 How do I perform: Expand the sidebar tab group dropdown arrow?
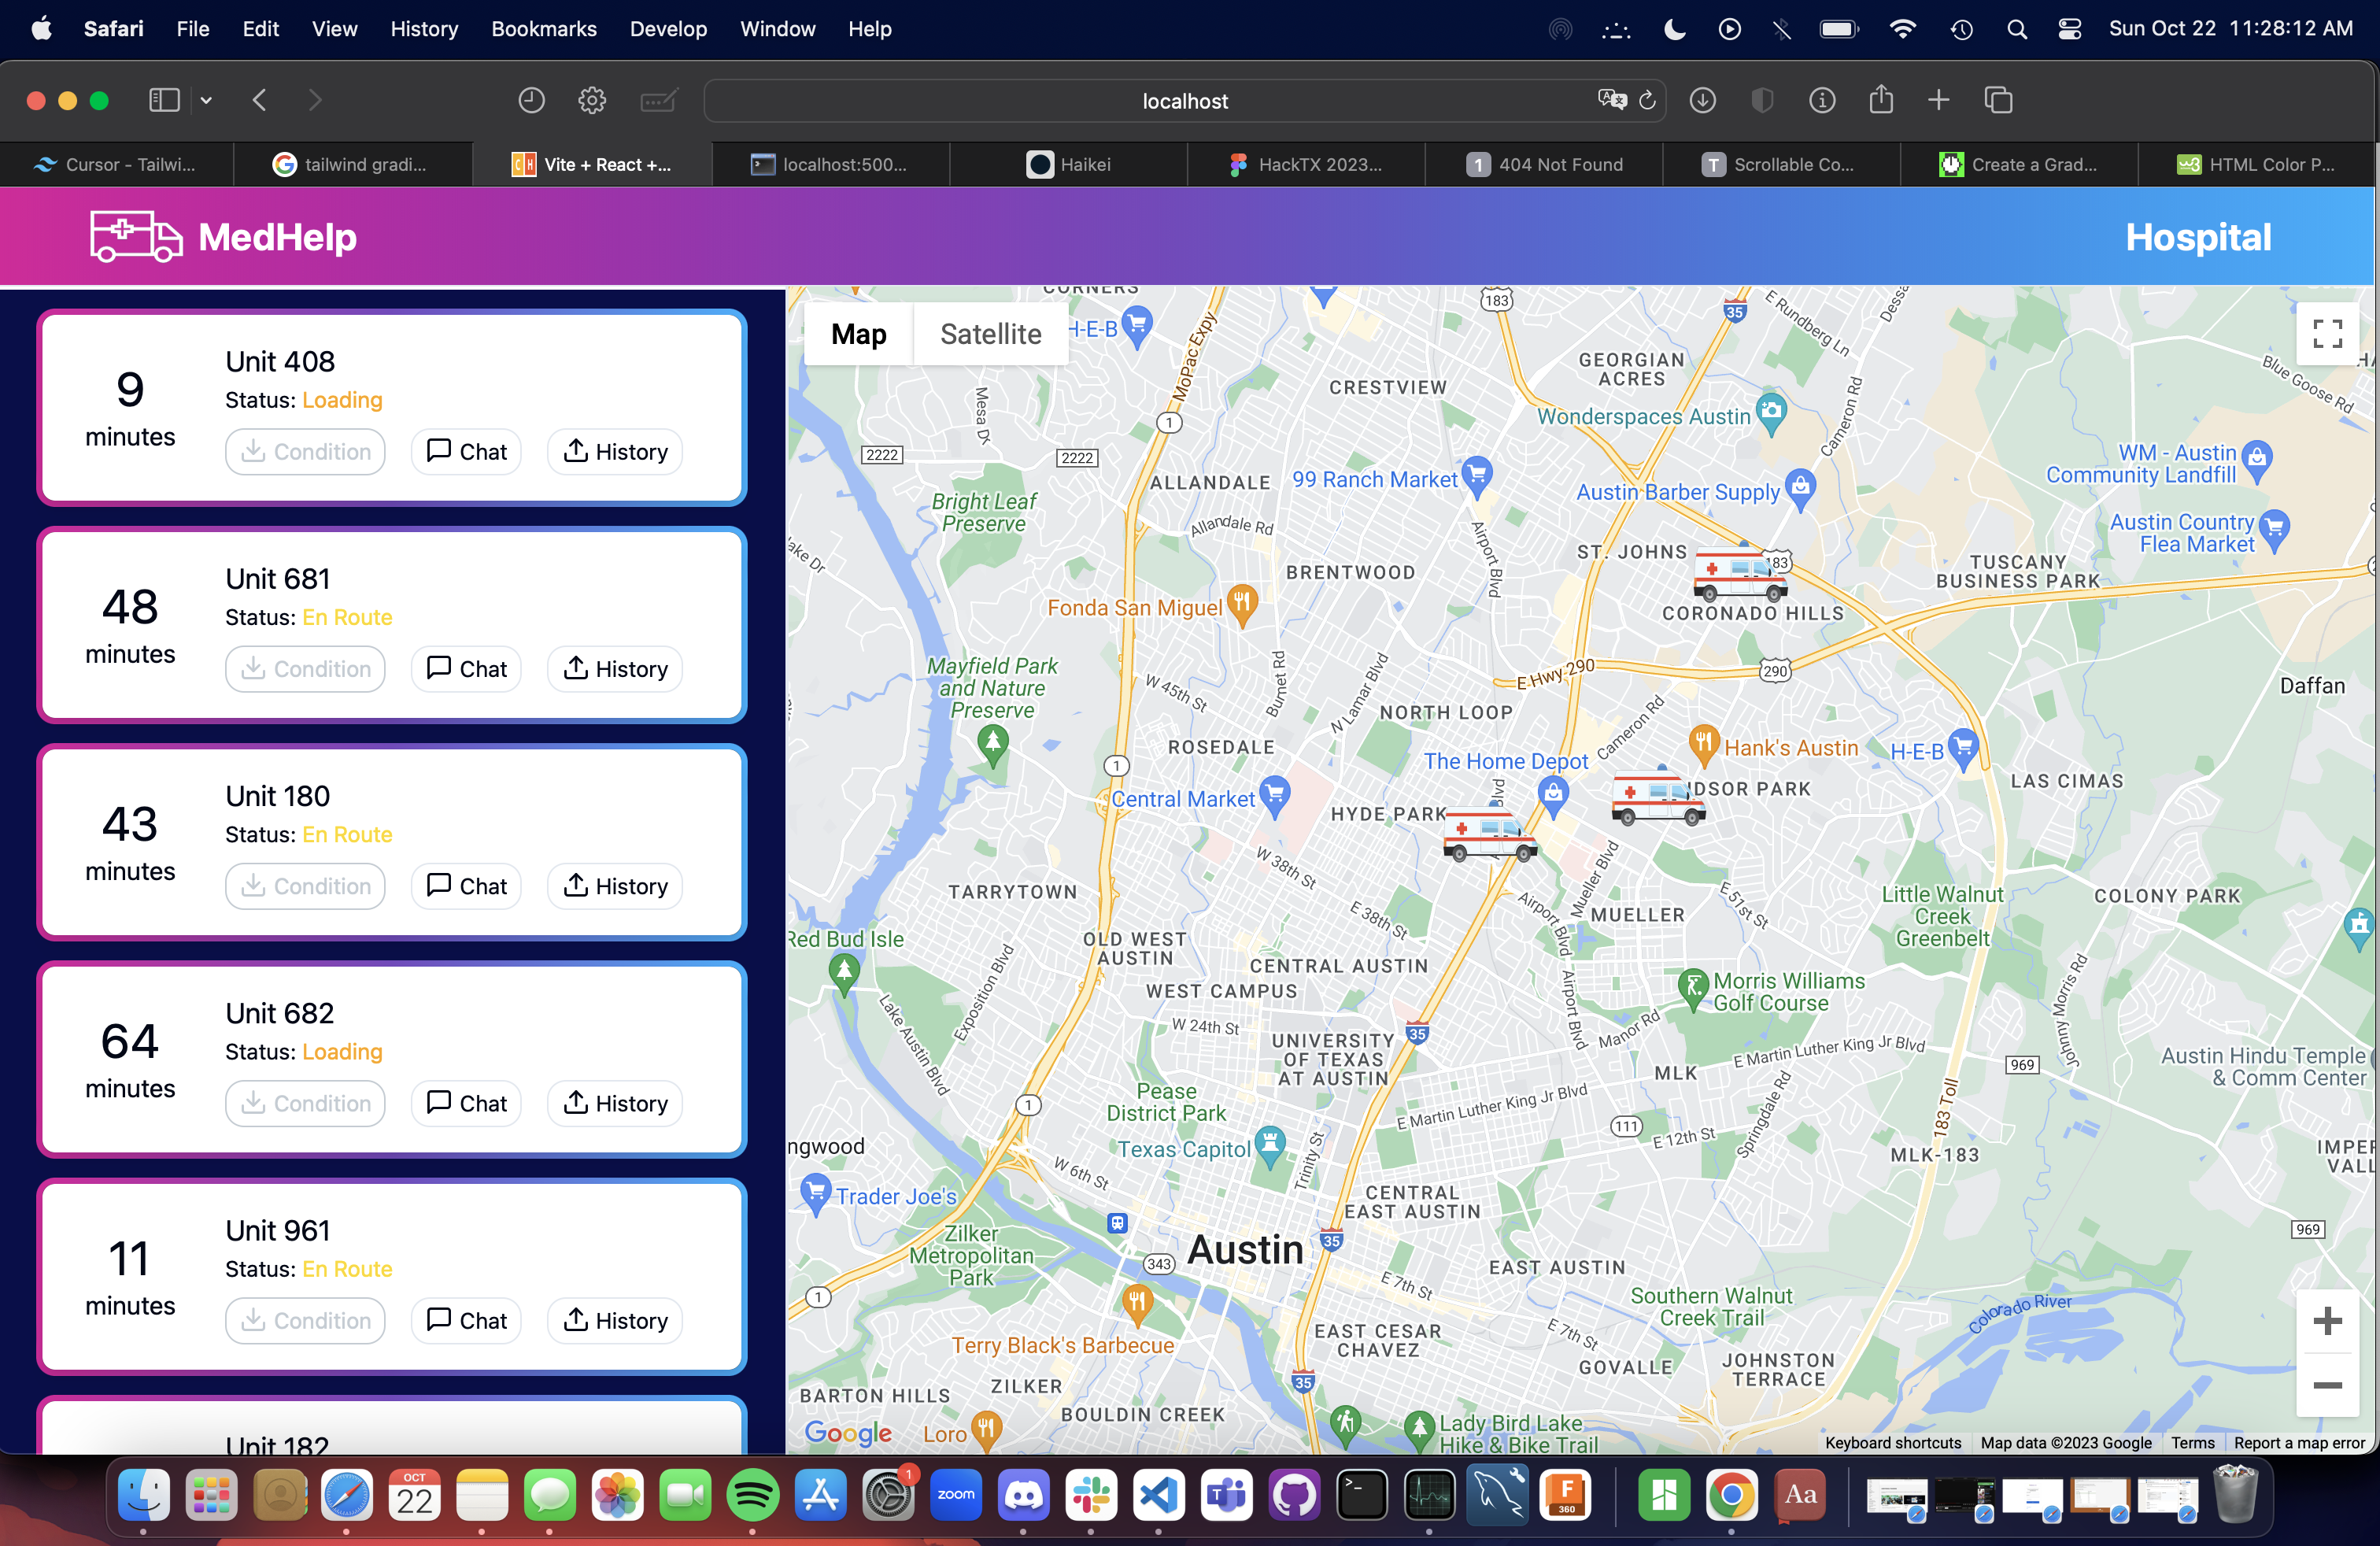pos(206,101)
